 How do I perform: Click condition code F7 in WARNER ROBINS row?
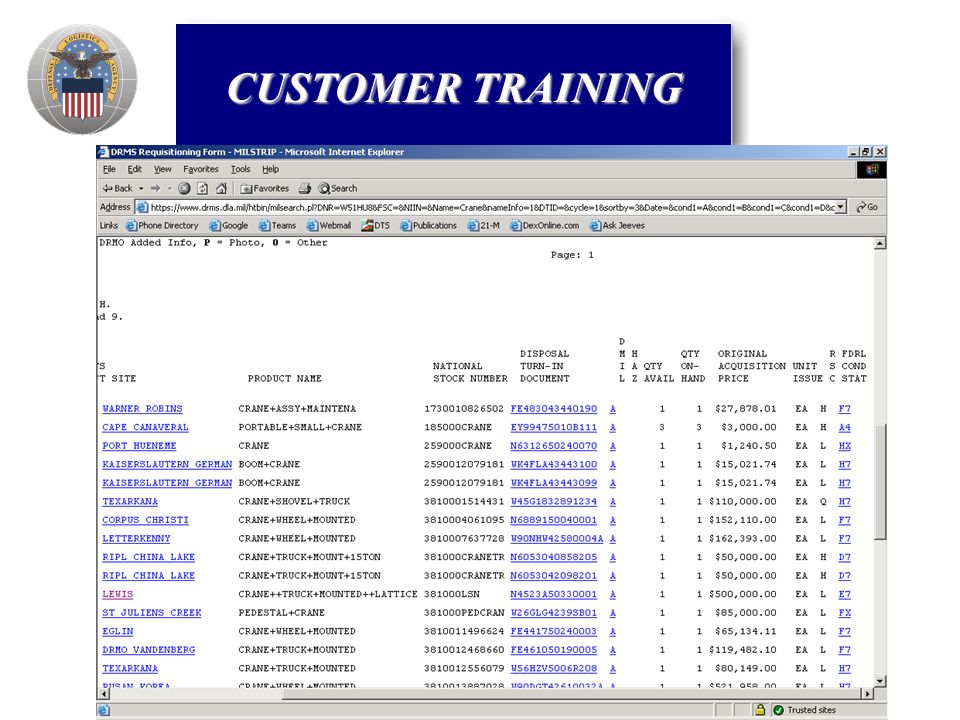coord(844,408)
